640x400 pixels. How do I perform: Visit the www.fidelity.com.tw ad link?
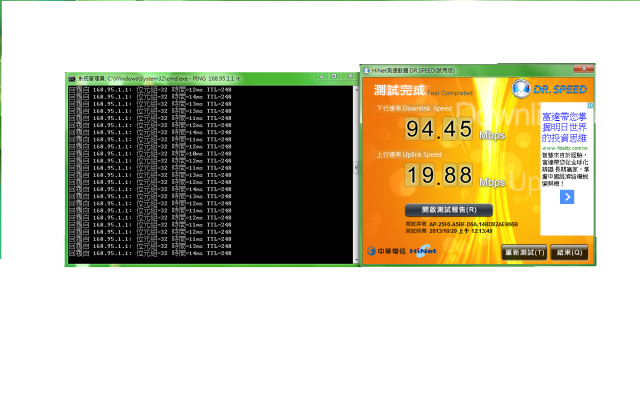(x=564, y=148)
